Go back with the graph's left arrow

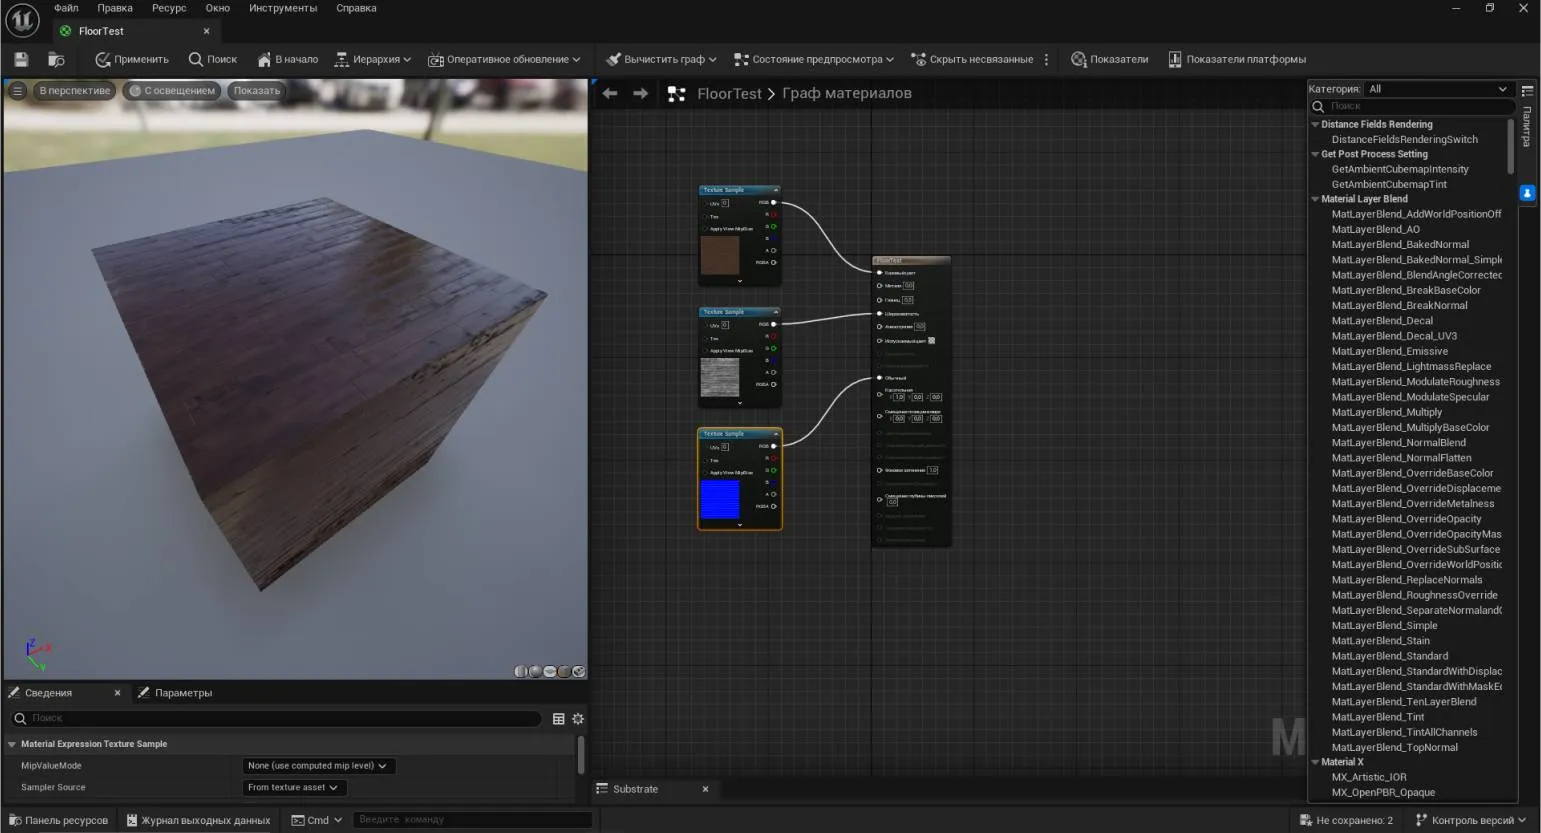[610, 94]
